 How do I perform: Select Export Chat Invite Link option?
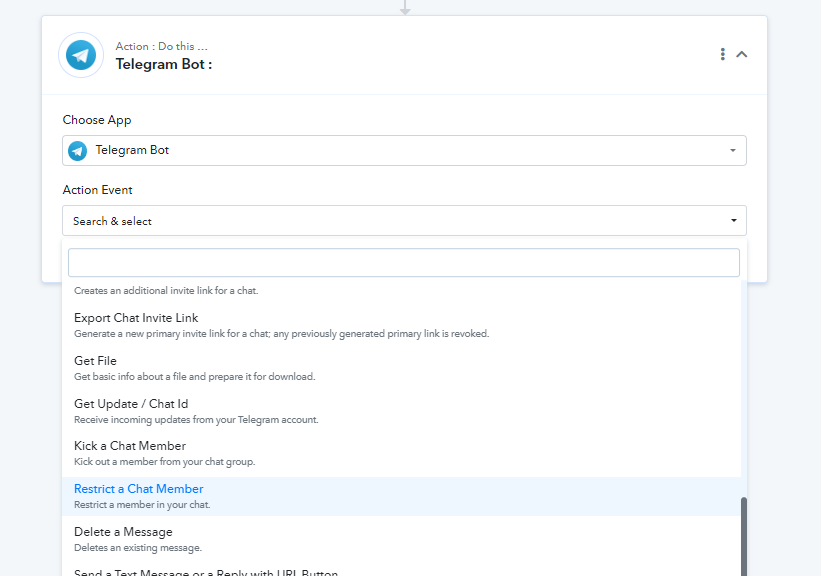[401, 325]
